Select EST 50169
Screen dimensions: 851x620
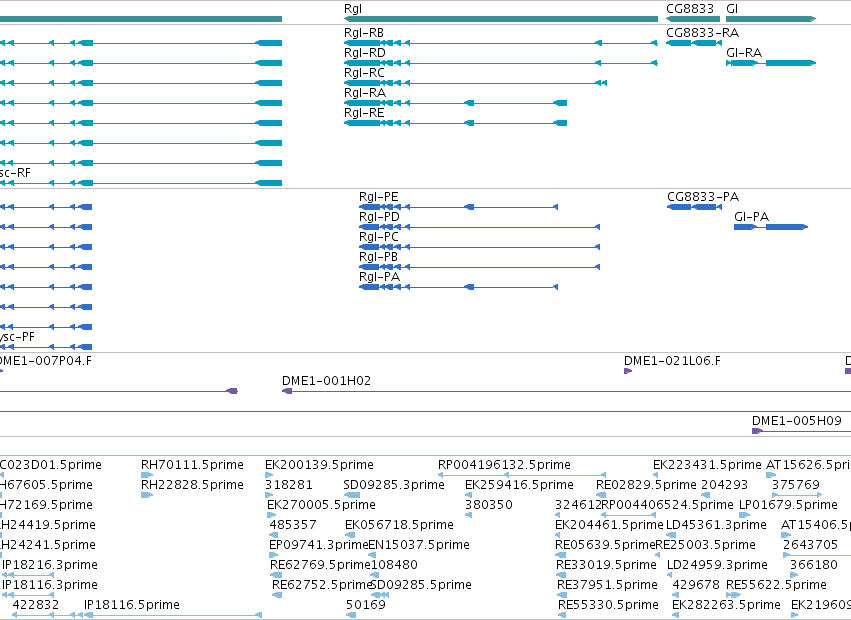pos(351,615)
